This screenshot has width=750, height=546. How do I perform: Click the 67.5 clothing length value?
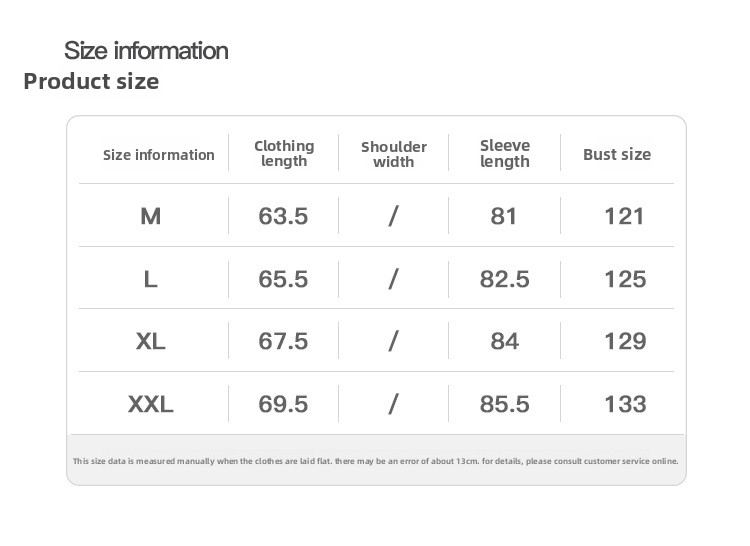[x=283, y=341]
